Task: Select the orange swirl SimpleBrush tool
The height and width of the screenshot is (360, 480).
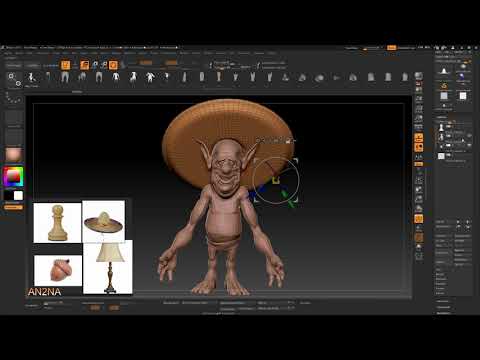Action: click(444, 86)
